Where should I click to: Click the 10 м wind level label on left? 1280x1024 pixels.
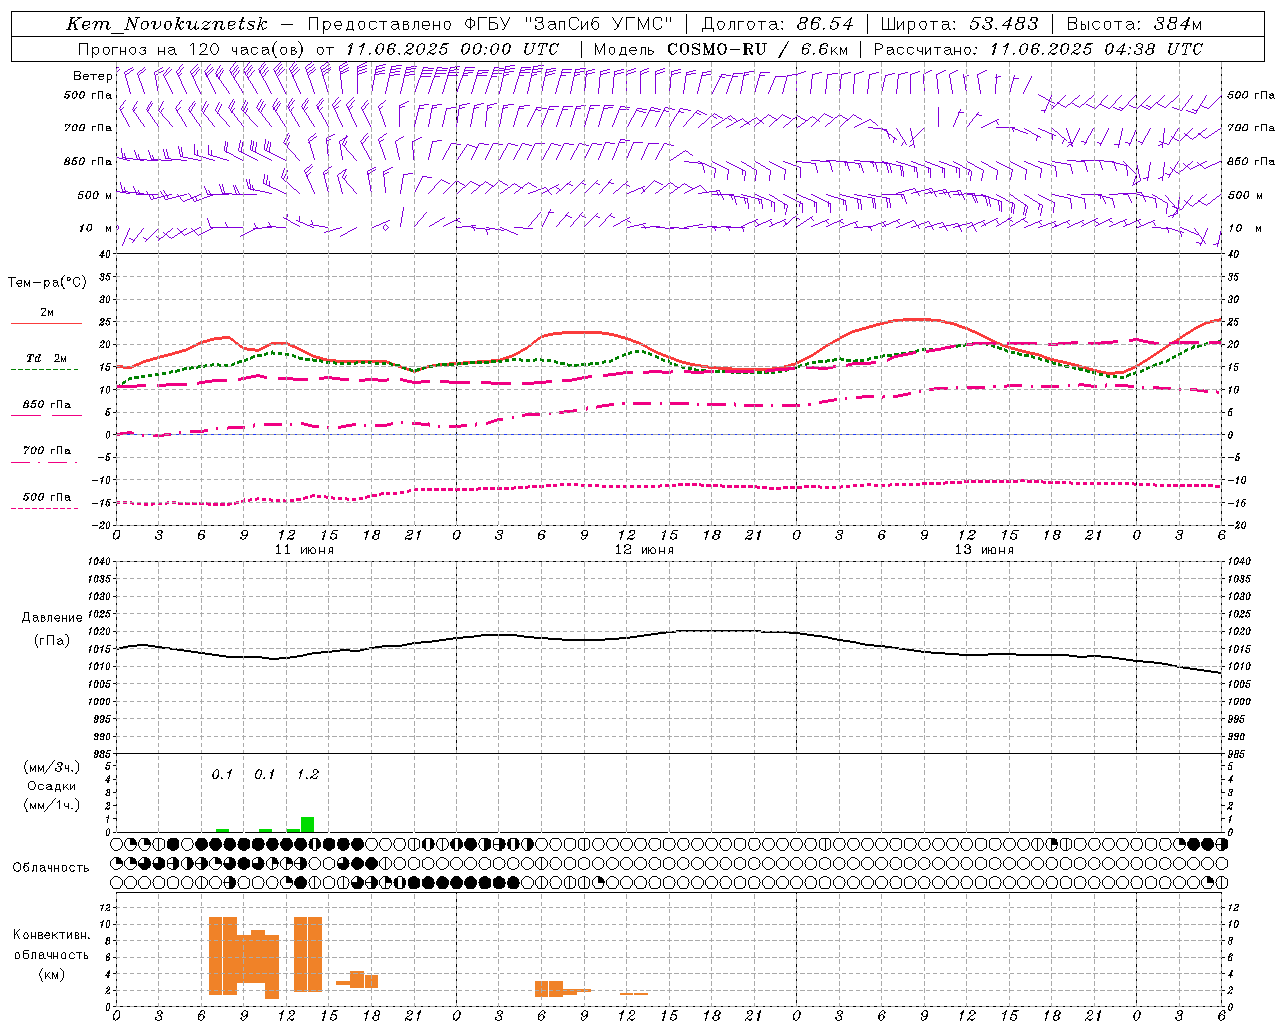pos(97,229)
